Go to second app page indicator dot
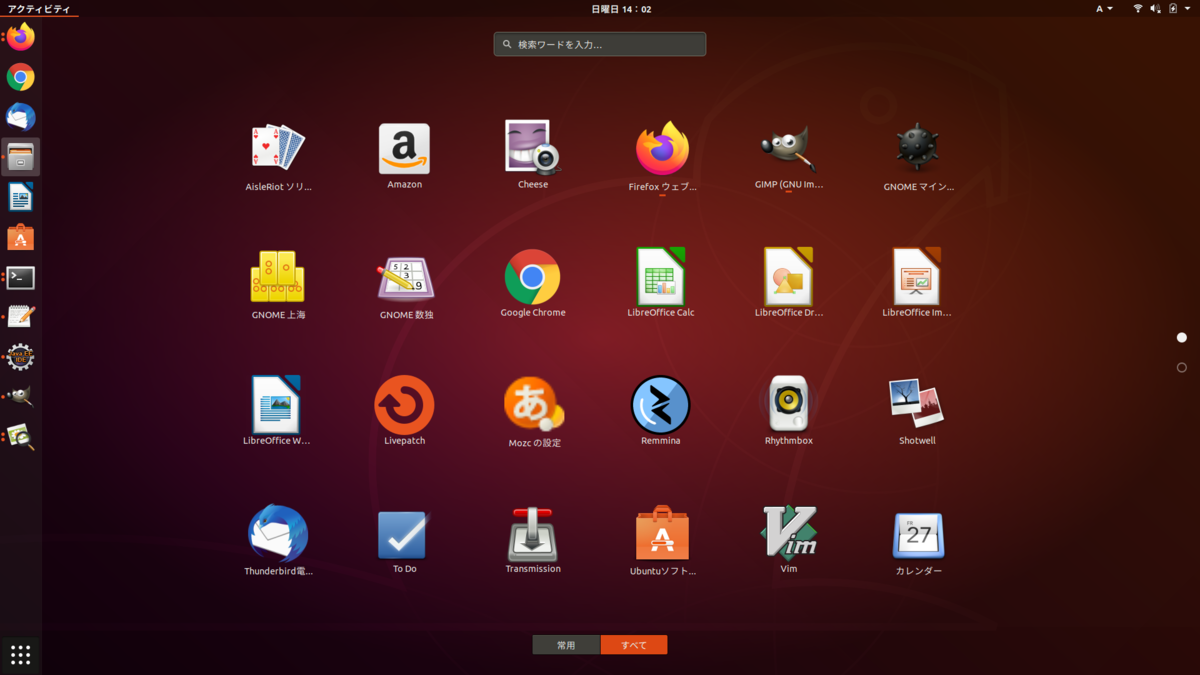Viewport: 1200px width, 675px height. [x=1182, y=368]
